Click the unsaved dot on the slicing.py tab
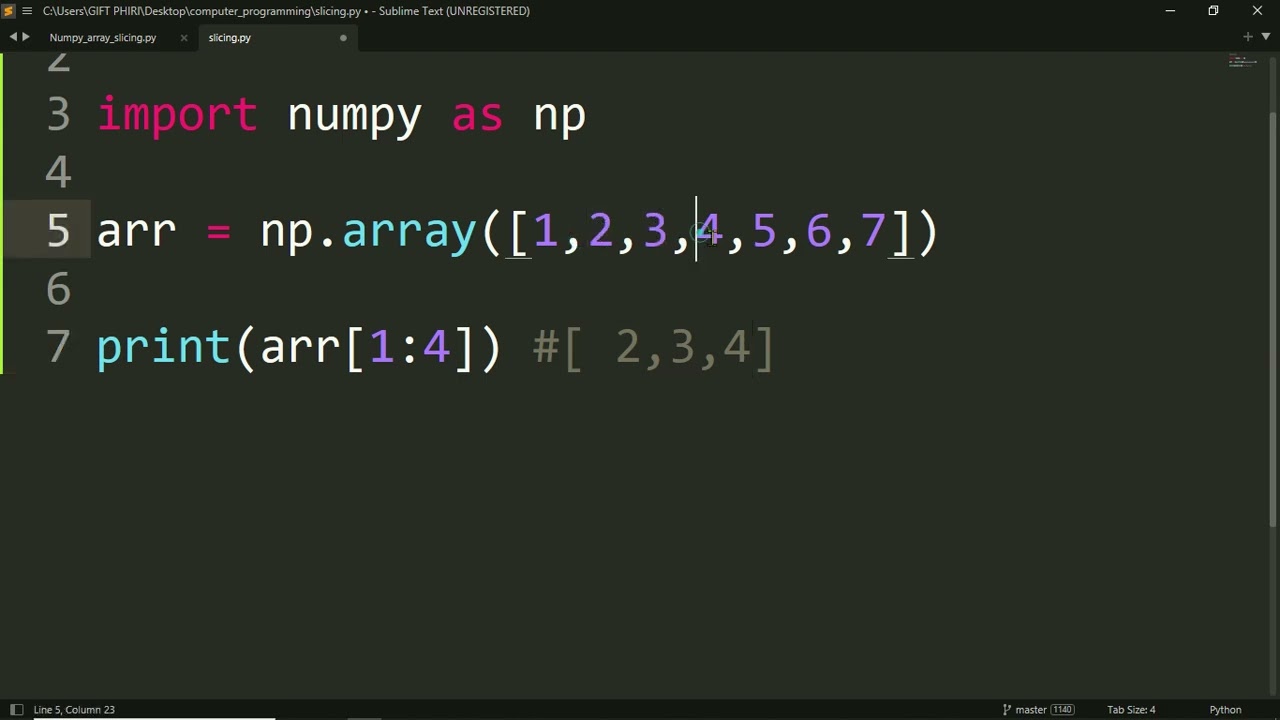 (343, 38)
